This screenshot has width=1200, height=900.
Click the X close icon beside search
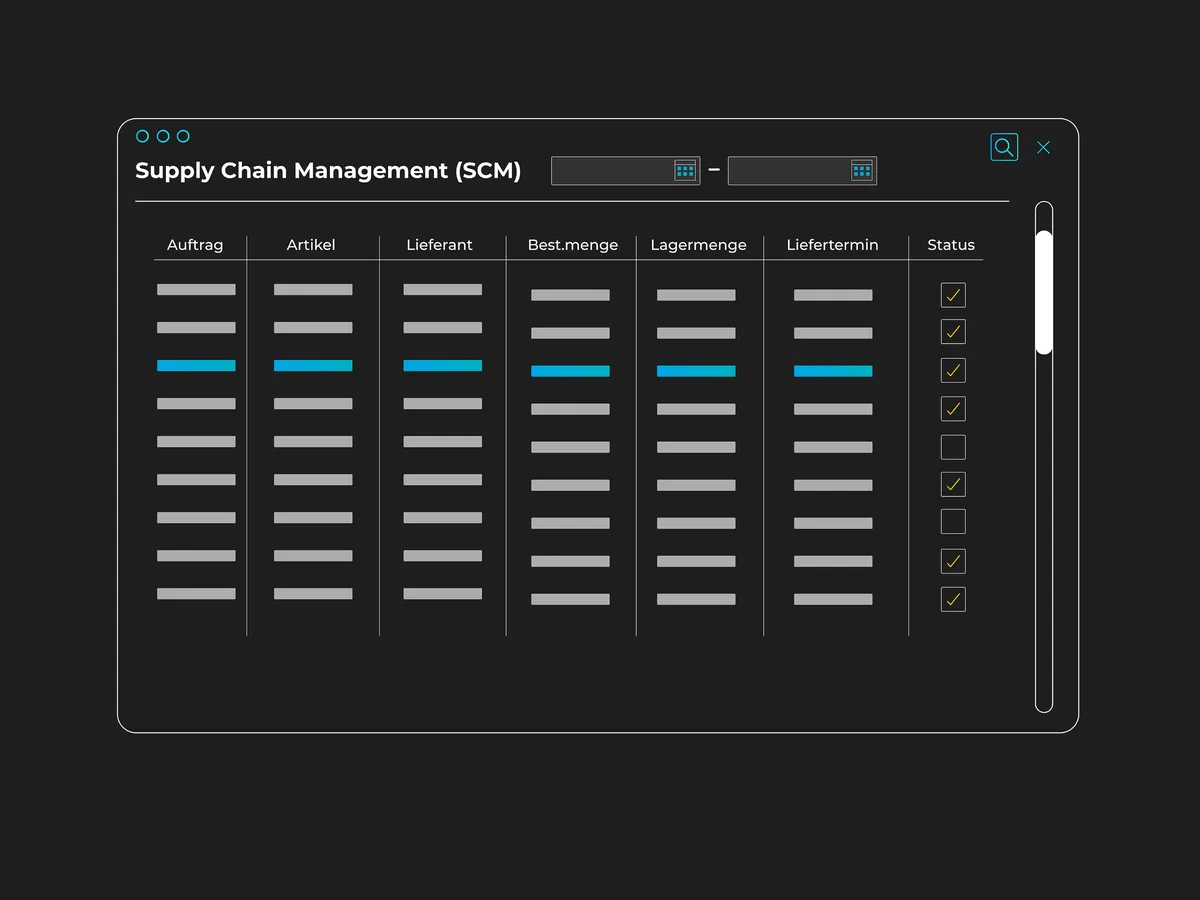1043,148
